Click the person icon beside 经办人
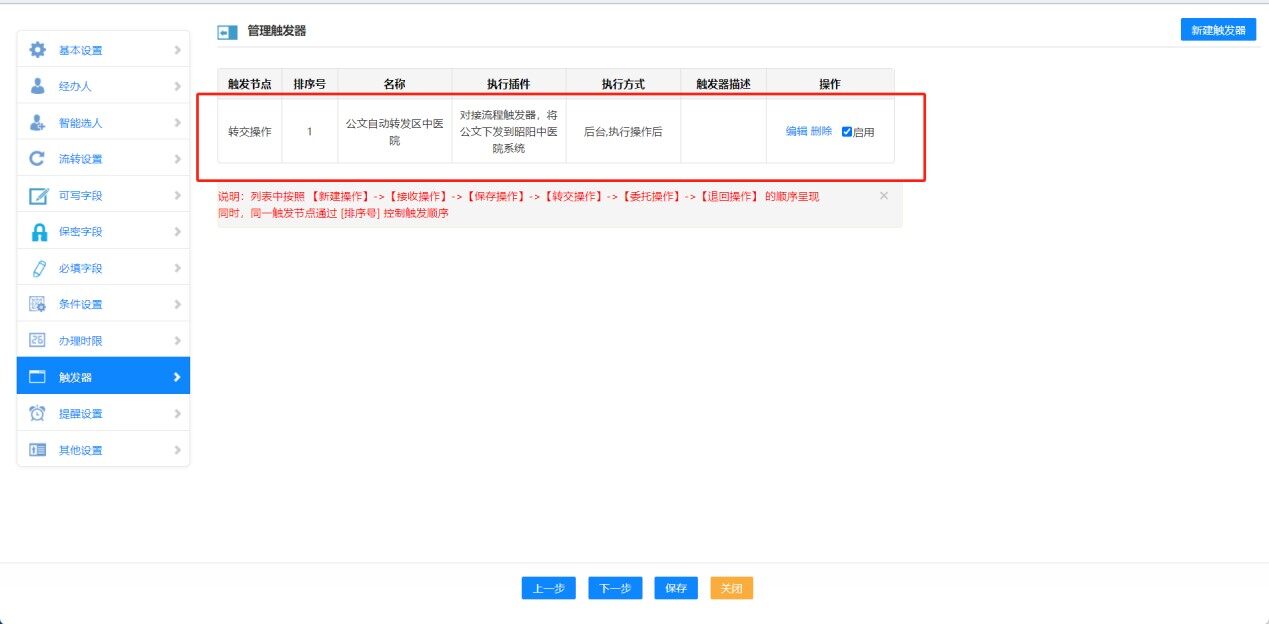The height and width of the screenshot is (624, 1269). pos(38,86)
